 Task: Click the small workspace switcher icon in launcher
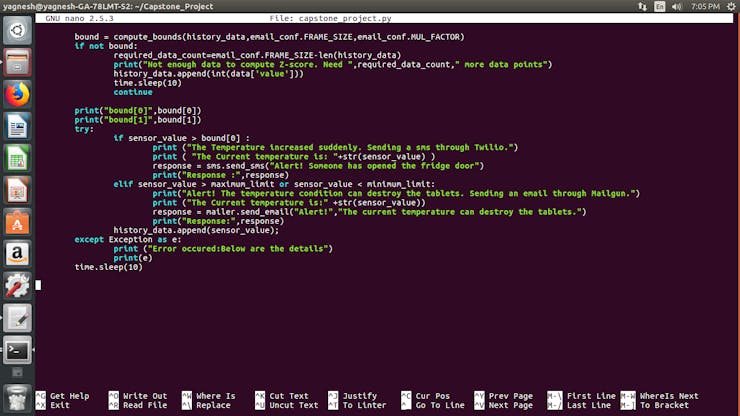(x=17, y=373)
